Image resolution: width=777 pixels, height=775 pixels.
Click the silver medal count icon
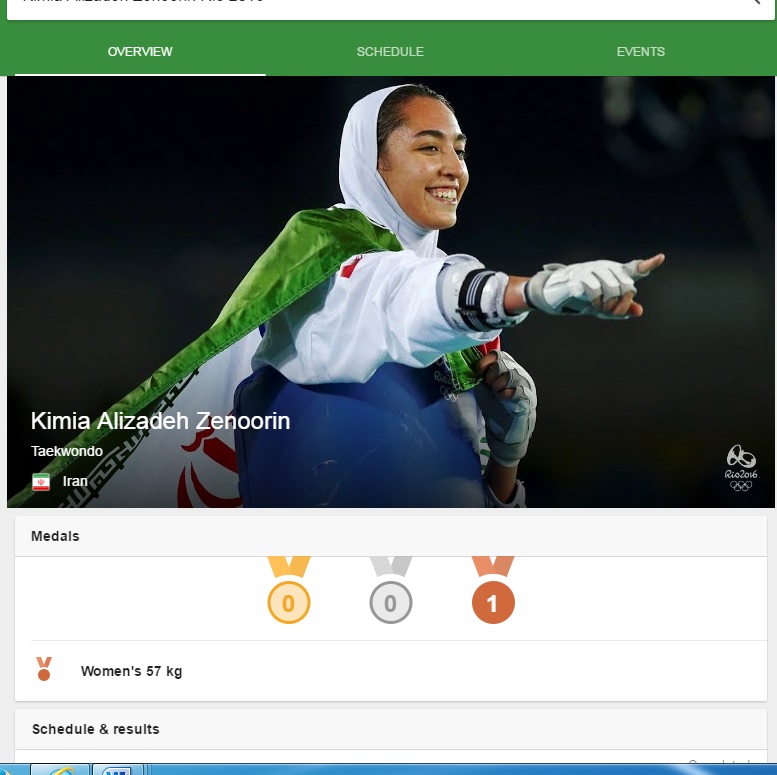[390, 590]
